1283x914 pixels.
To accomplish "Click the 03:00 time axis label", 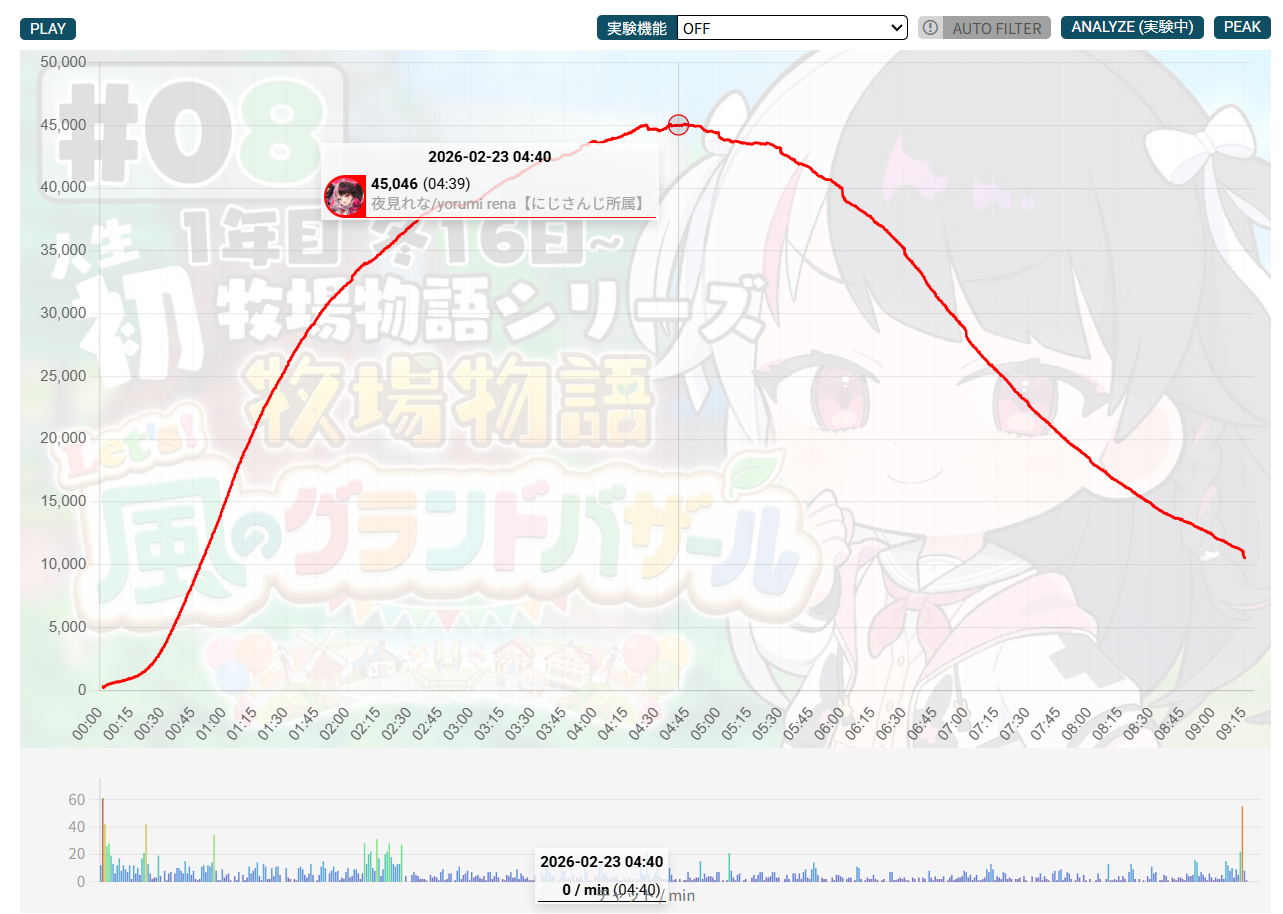I will pos(459,722).
